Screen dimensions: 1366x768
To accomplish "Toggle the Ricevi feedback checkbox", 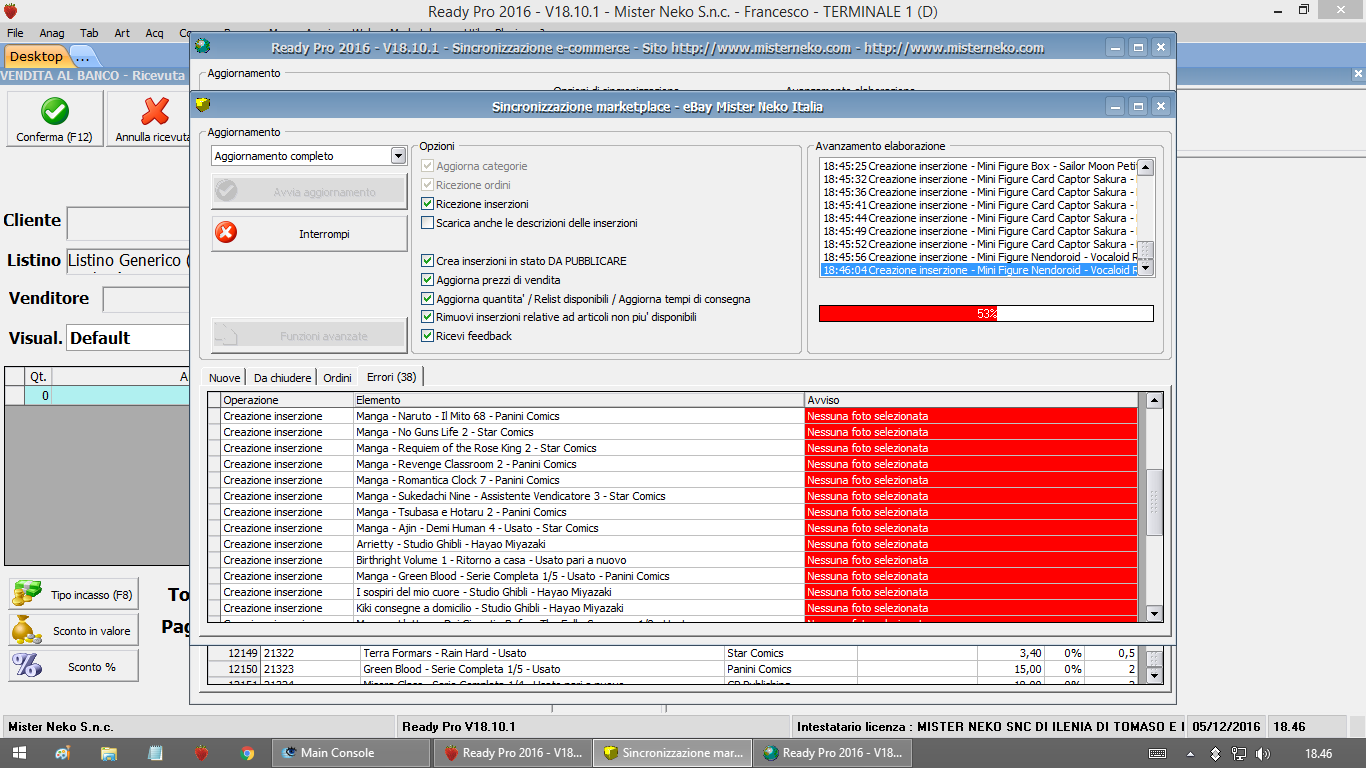I will (x=428, y=336).
